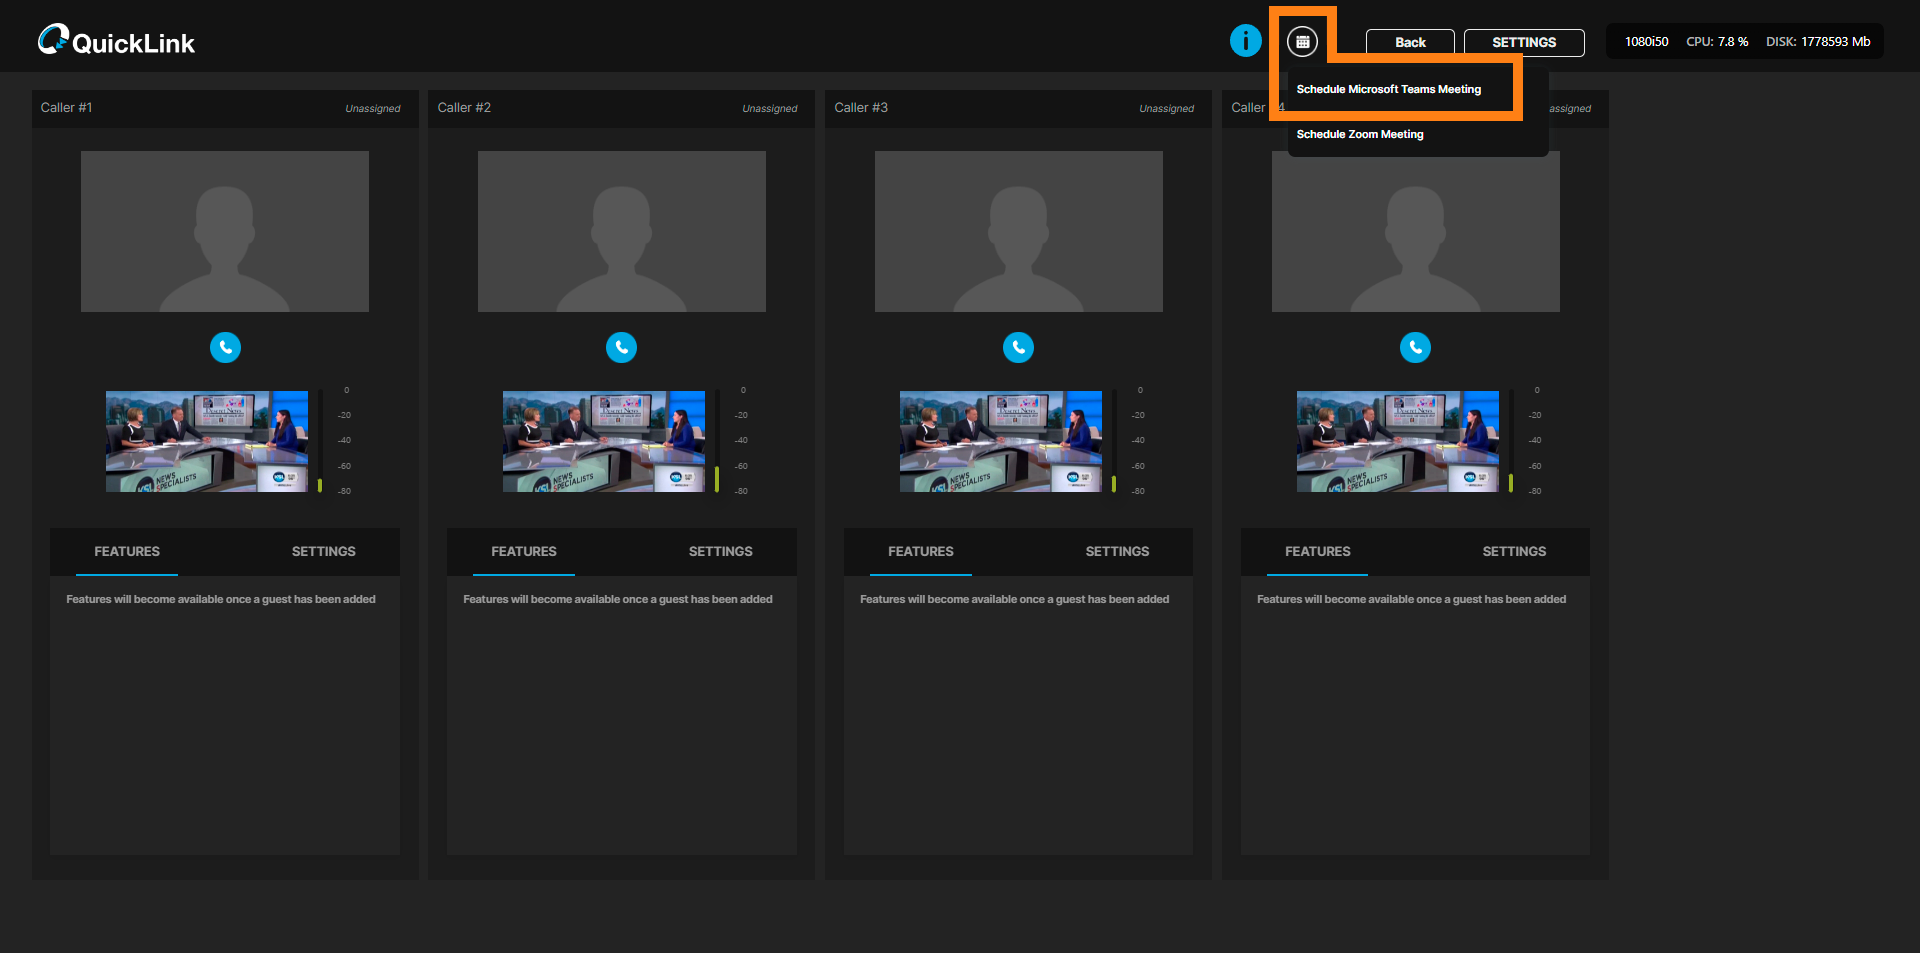Click Caller #2 guest avatar placeholder
1920x953 pixels.
pyautogui.click(x=621, y=231)
